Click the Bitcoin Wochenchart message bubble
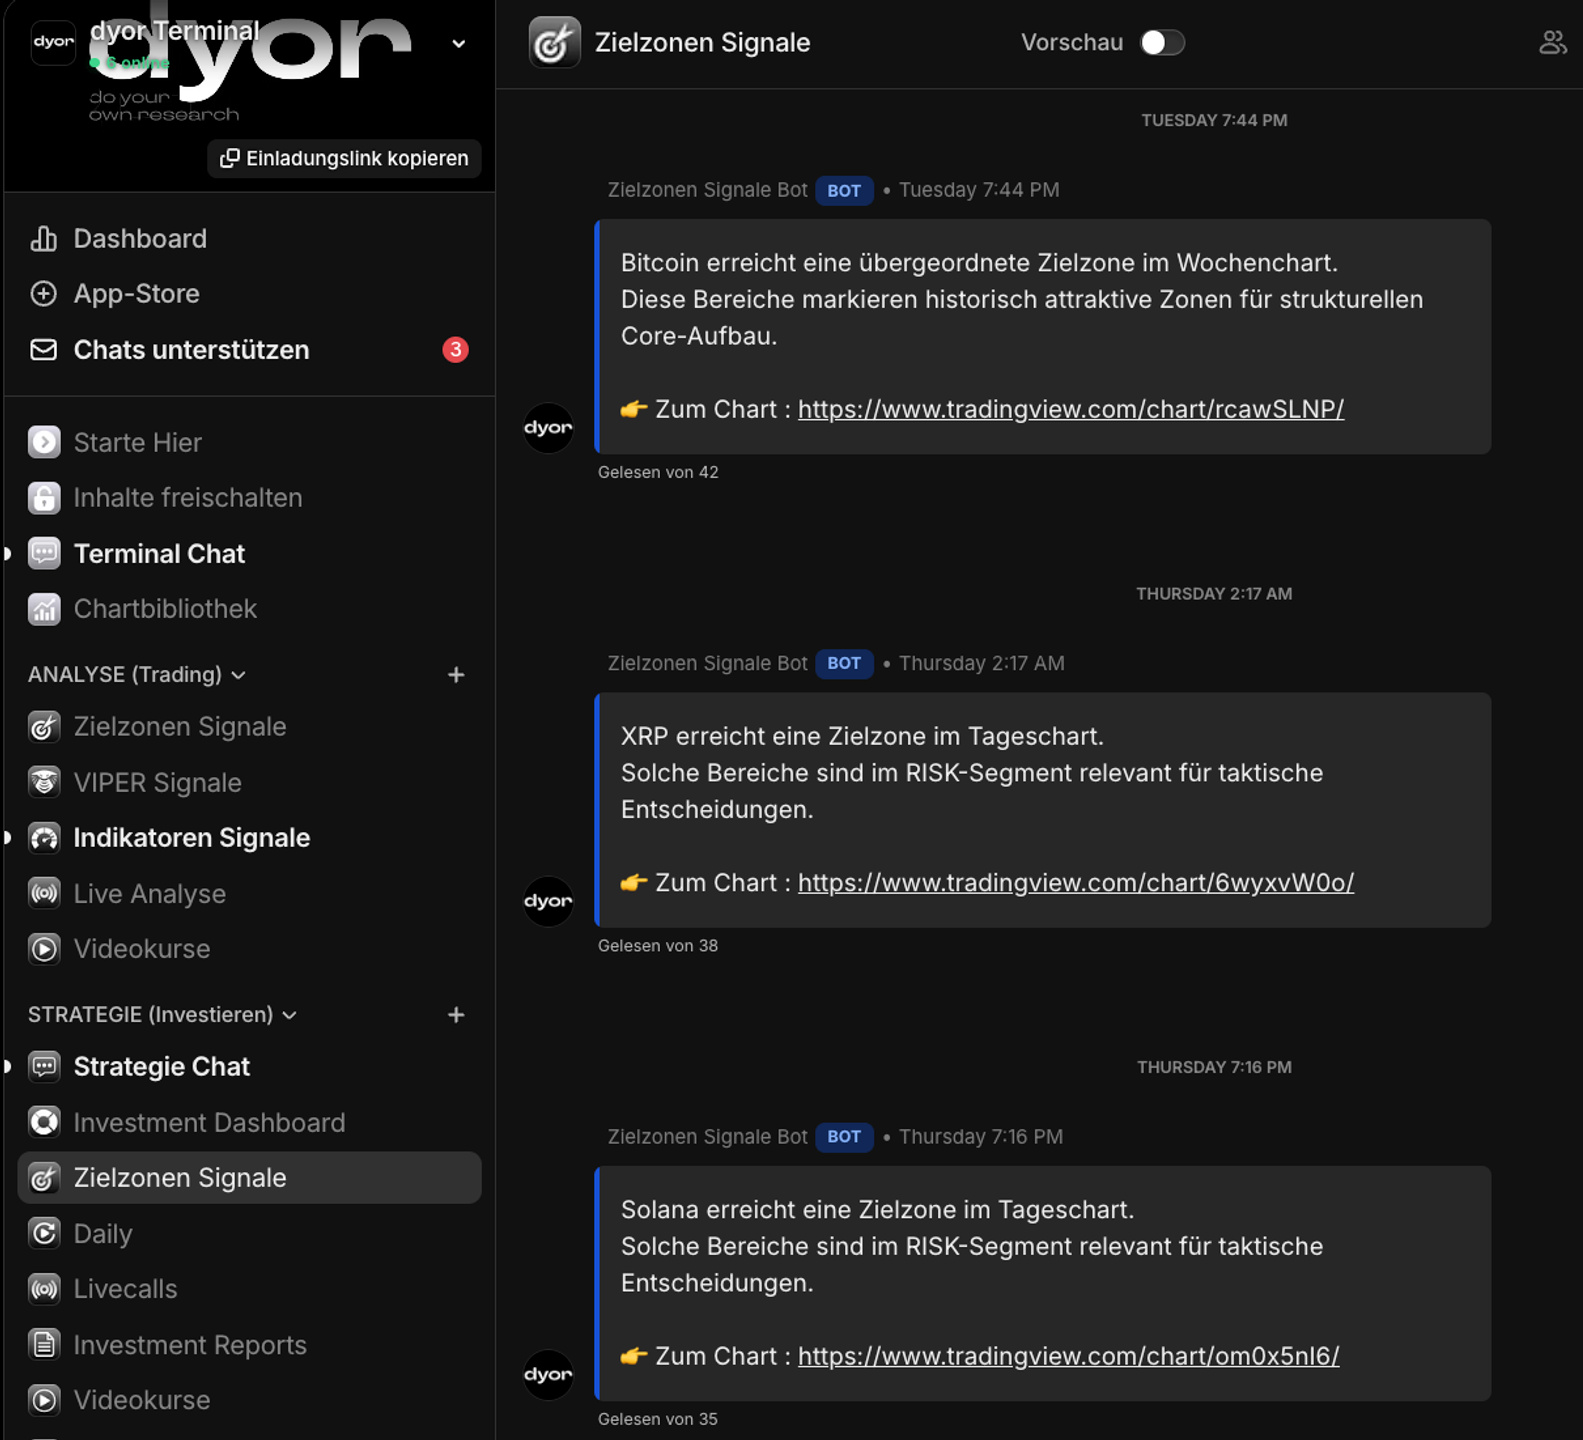Screen dimensions: 1583x1440 pyautogui.click(x=1043, y=337)
